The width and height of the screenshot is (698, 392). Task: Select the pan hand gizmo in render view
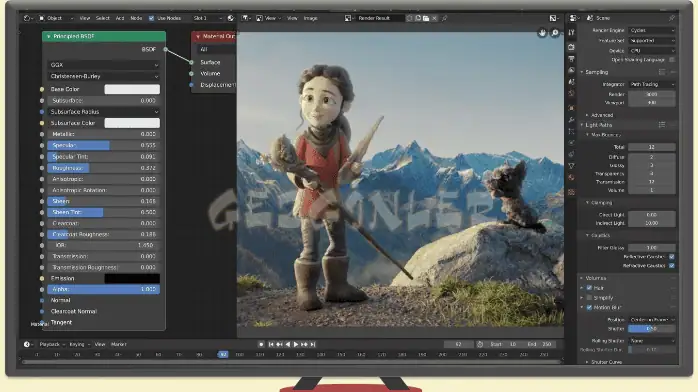[x=542, y=33]
